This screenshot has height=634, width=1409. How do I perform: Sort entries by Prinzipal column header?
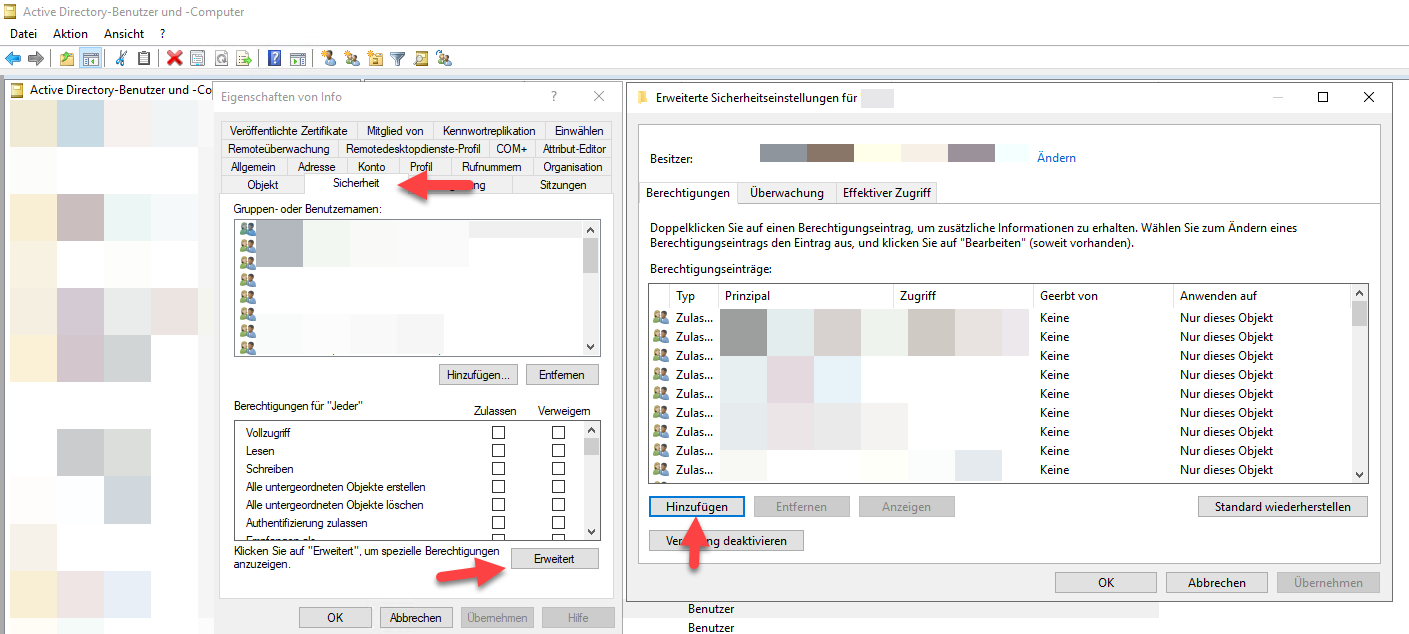805,296
